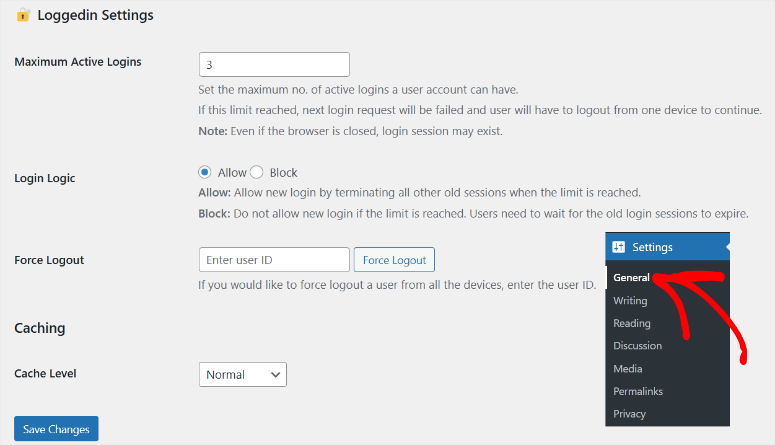Collapse the Settings menu arrow indicator
The image size is (775, 445).
tap(727, 247)
